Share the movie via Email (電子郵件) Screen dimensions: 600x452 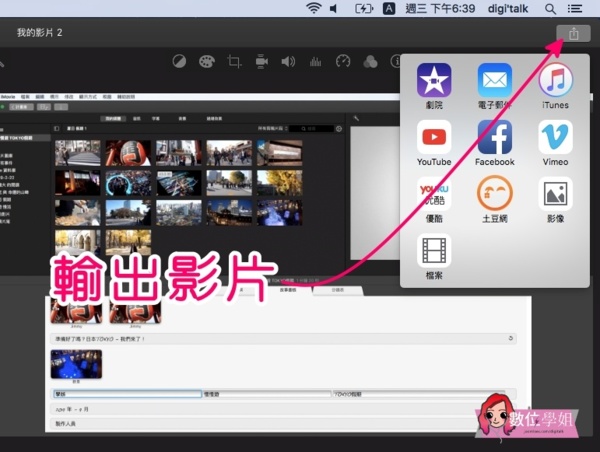[494, 80]
